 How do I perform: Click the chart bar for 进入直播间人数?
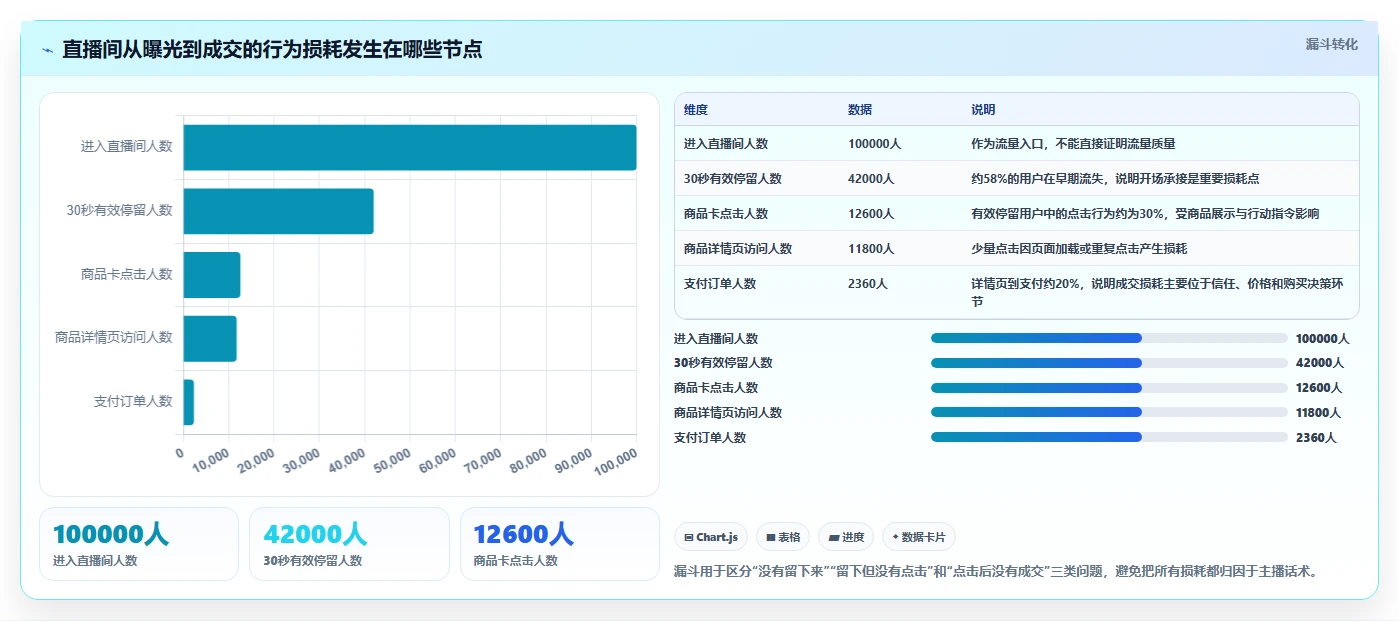click(x=410, y=147)
